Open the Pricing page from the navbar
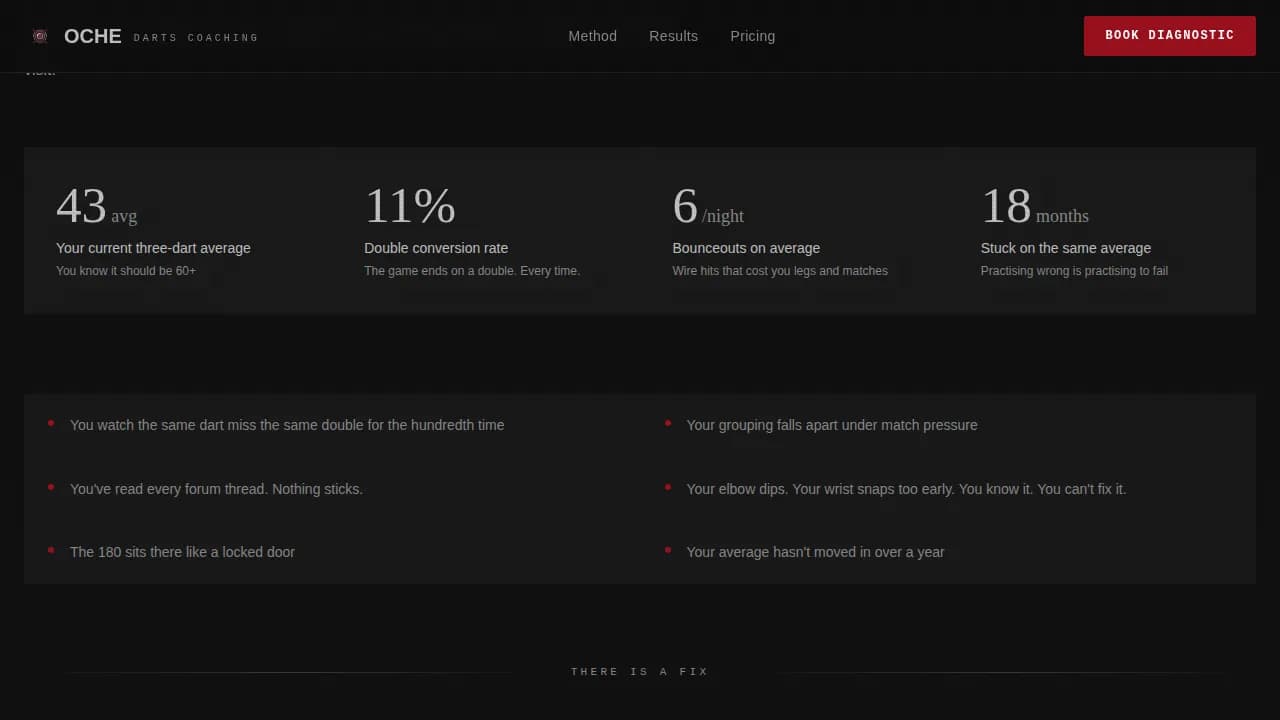Viewport: 1280px width, 720px height. coord(752,36)
